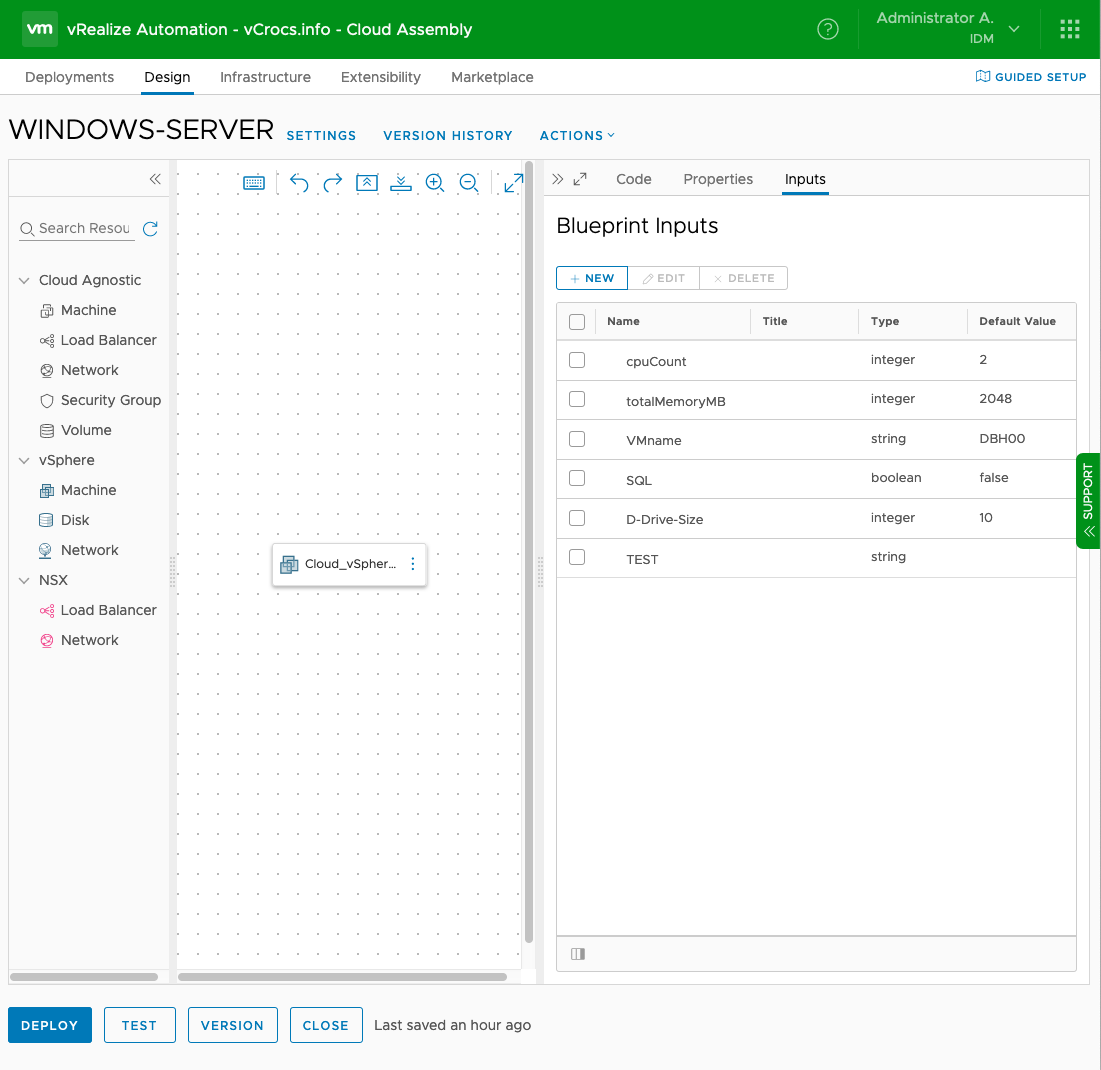Viewport: 1101px width, 1070px height.
Task: Zoom in on the design canvas
Action: click(x=435, y=182)
